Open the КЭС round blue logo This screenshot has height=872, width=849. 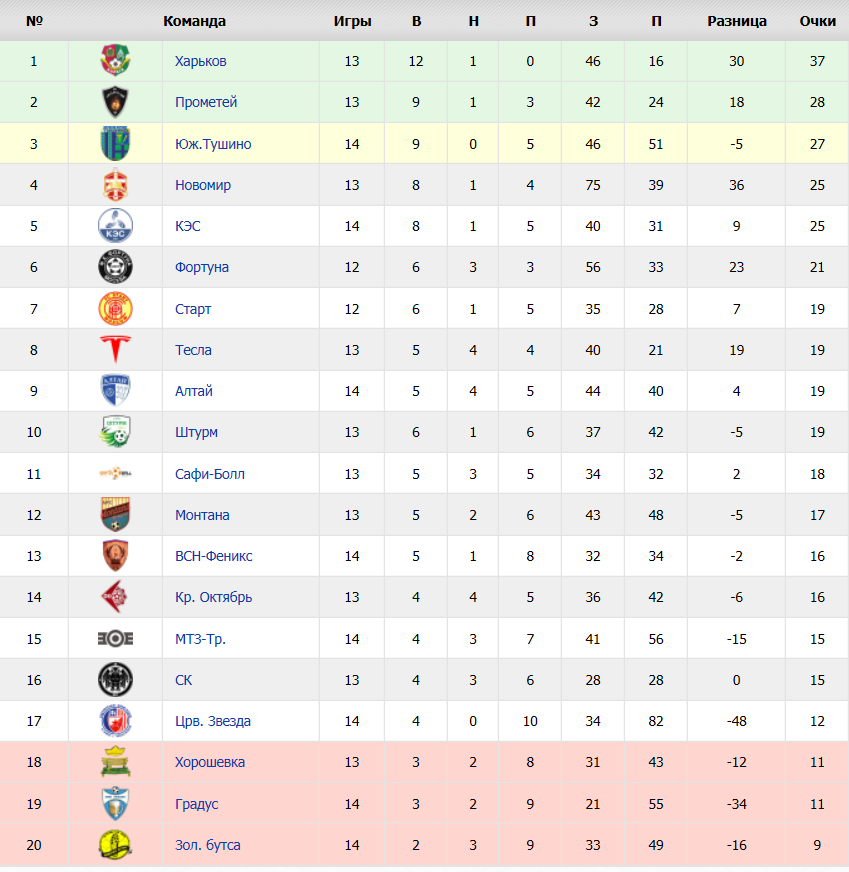tap(115, 226)
